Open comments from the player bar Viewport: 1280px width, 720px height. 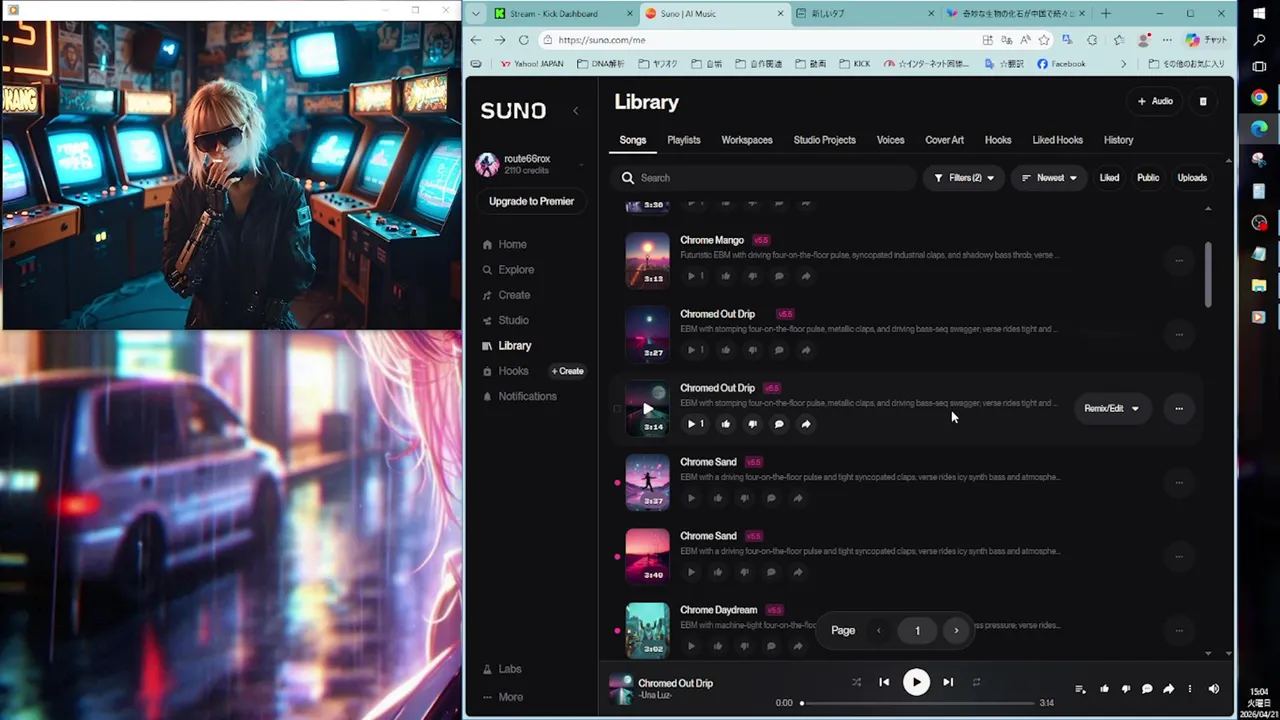pyautogui.click(x=1147, y=689)
